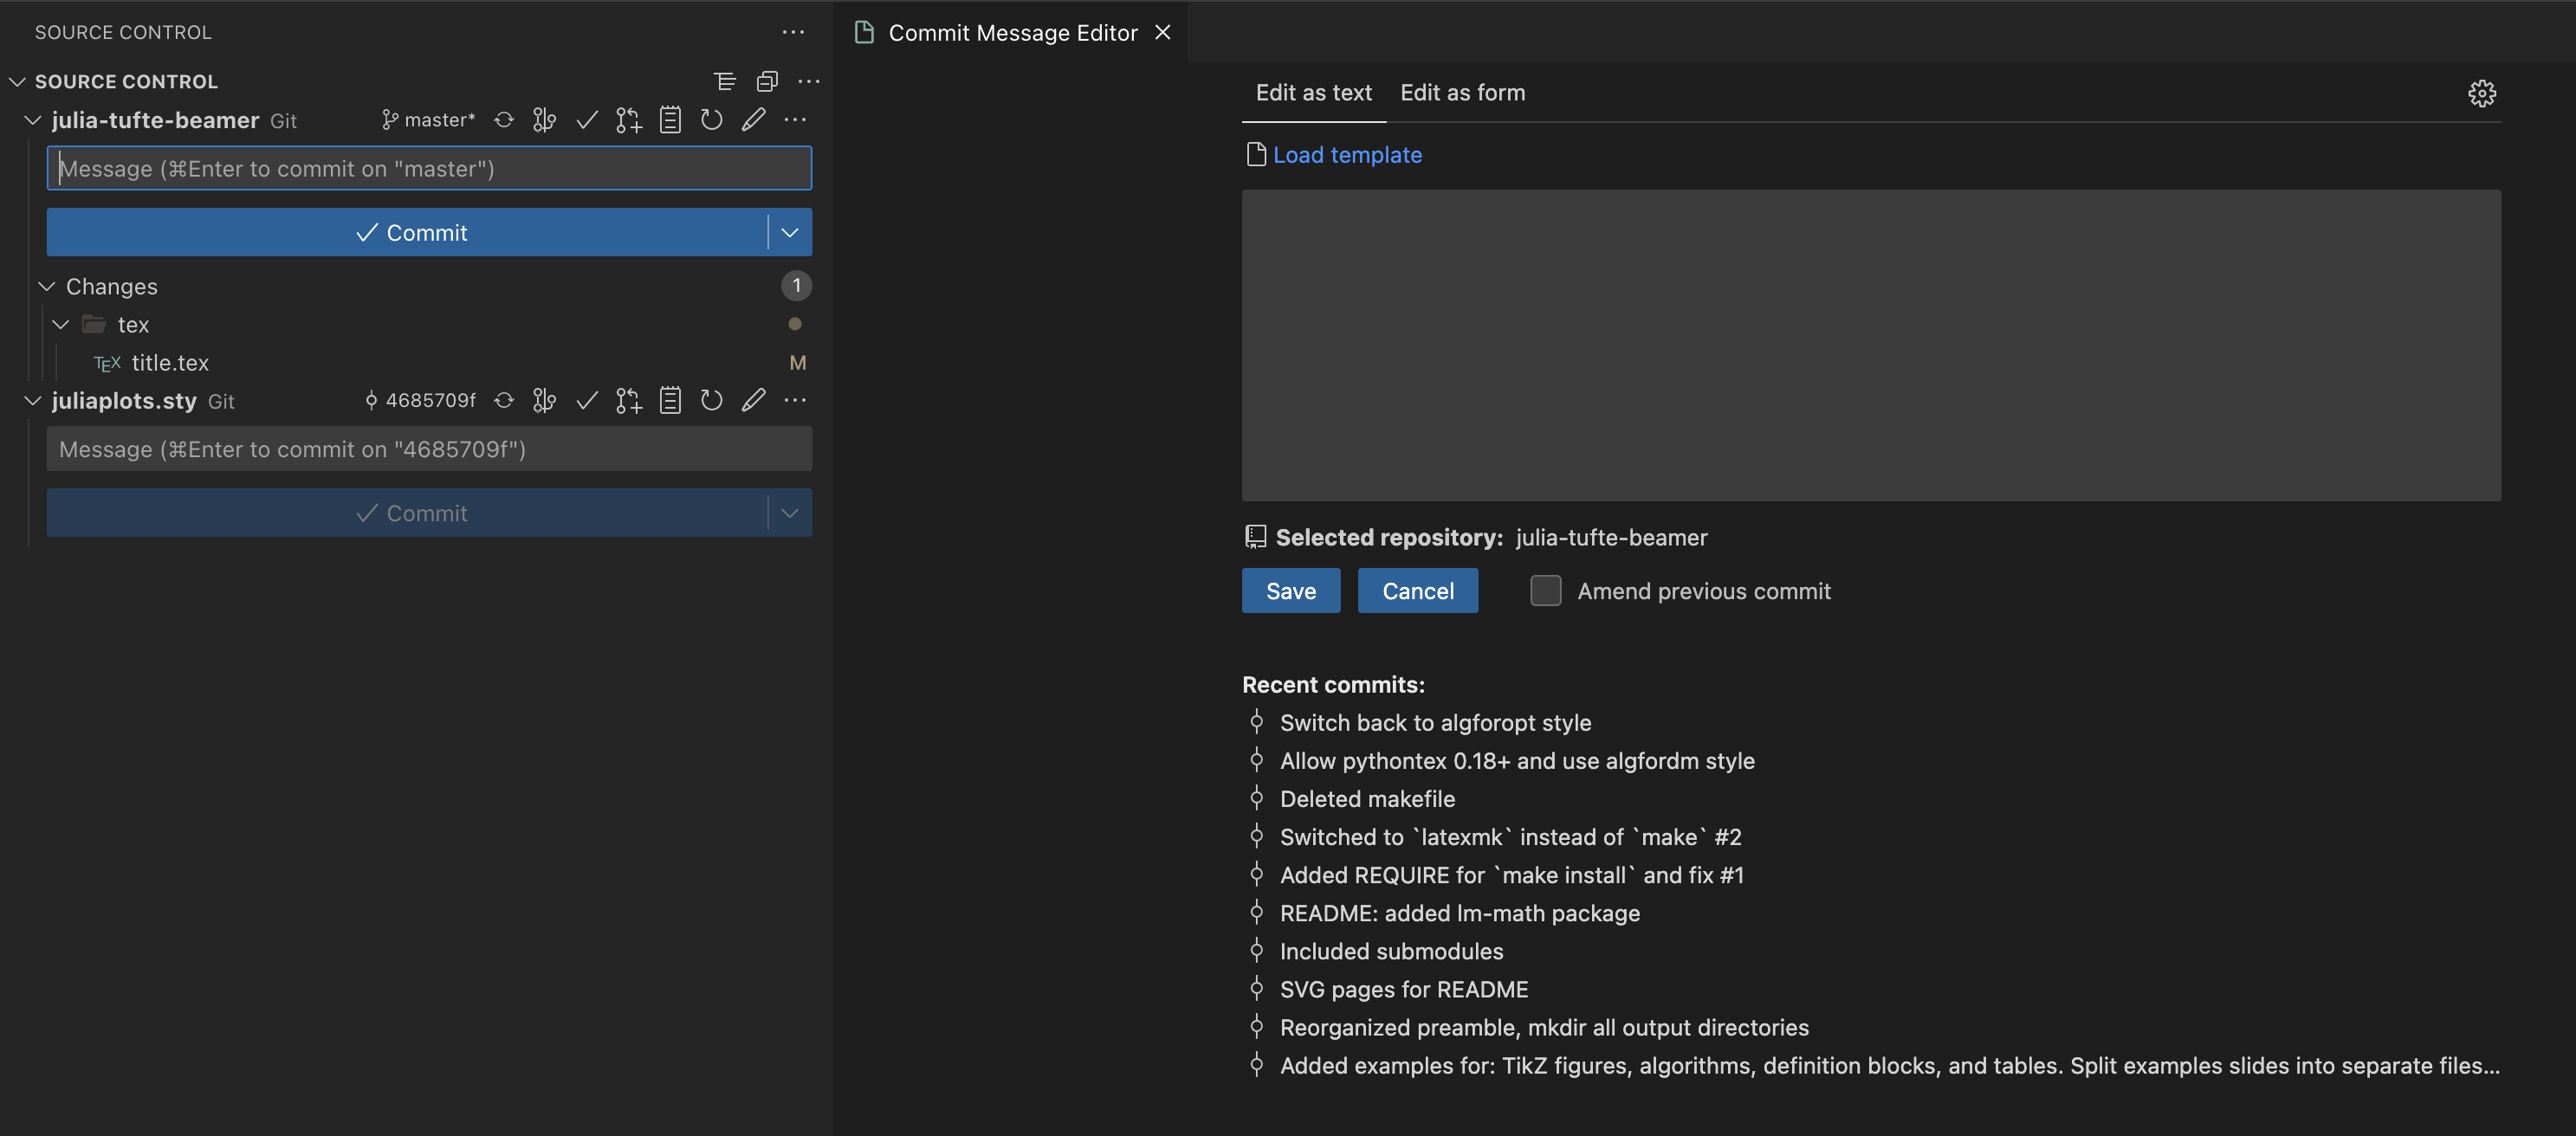Focus the commit message field for master
2576x1136 pixels.
tap(428, 168)
